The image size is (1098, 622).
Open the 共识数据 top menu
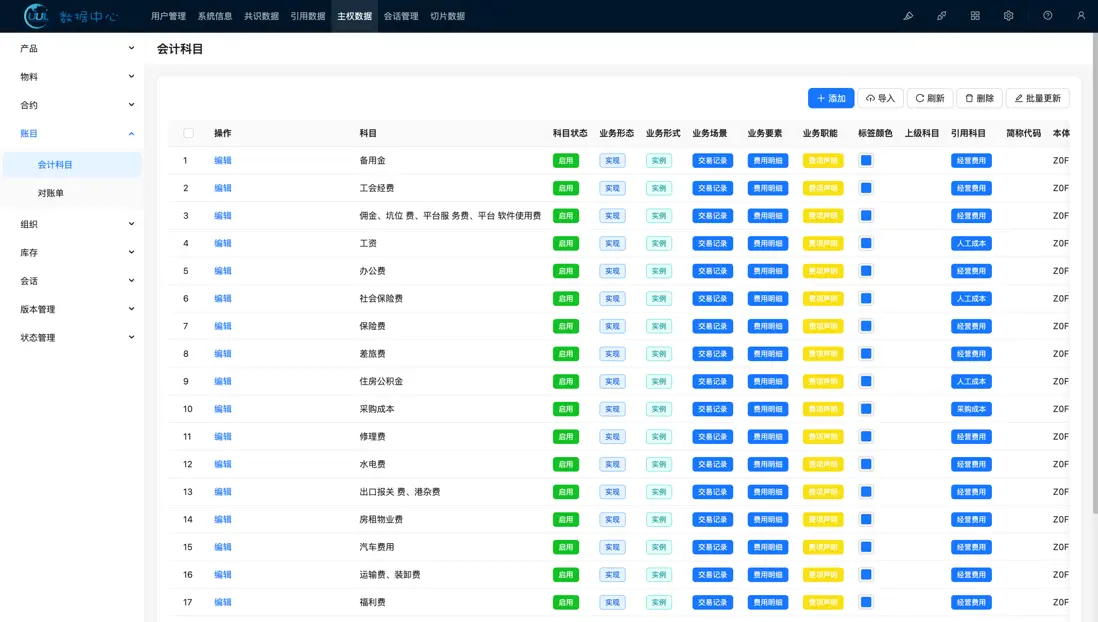(x=261, y=16)
